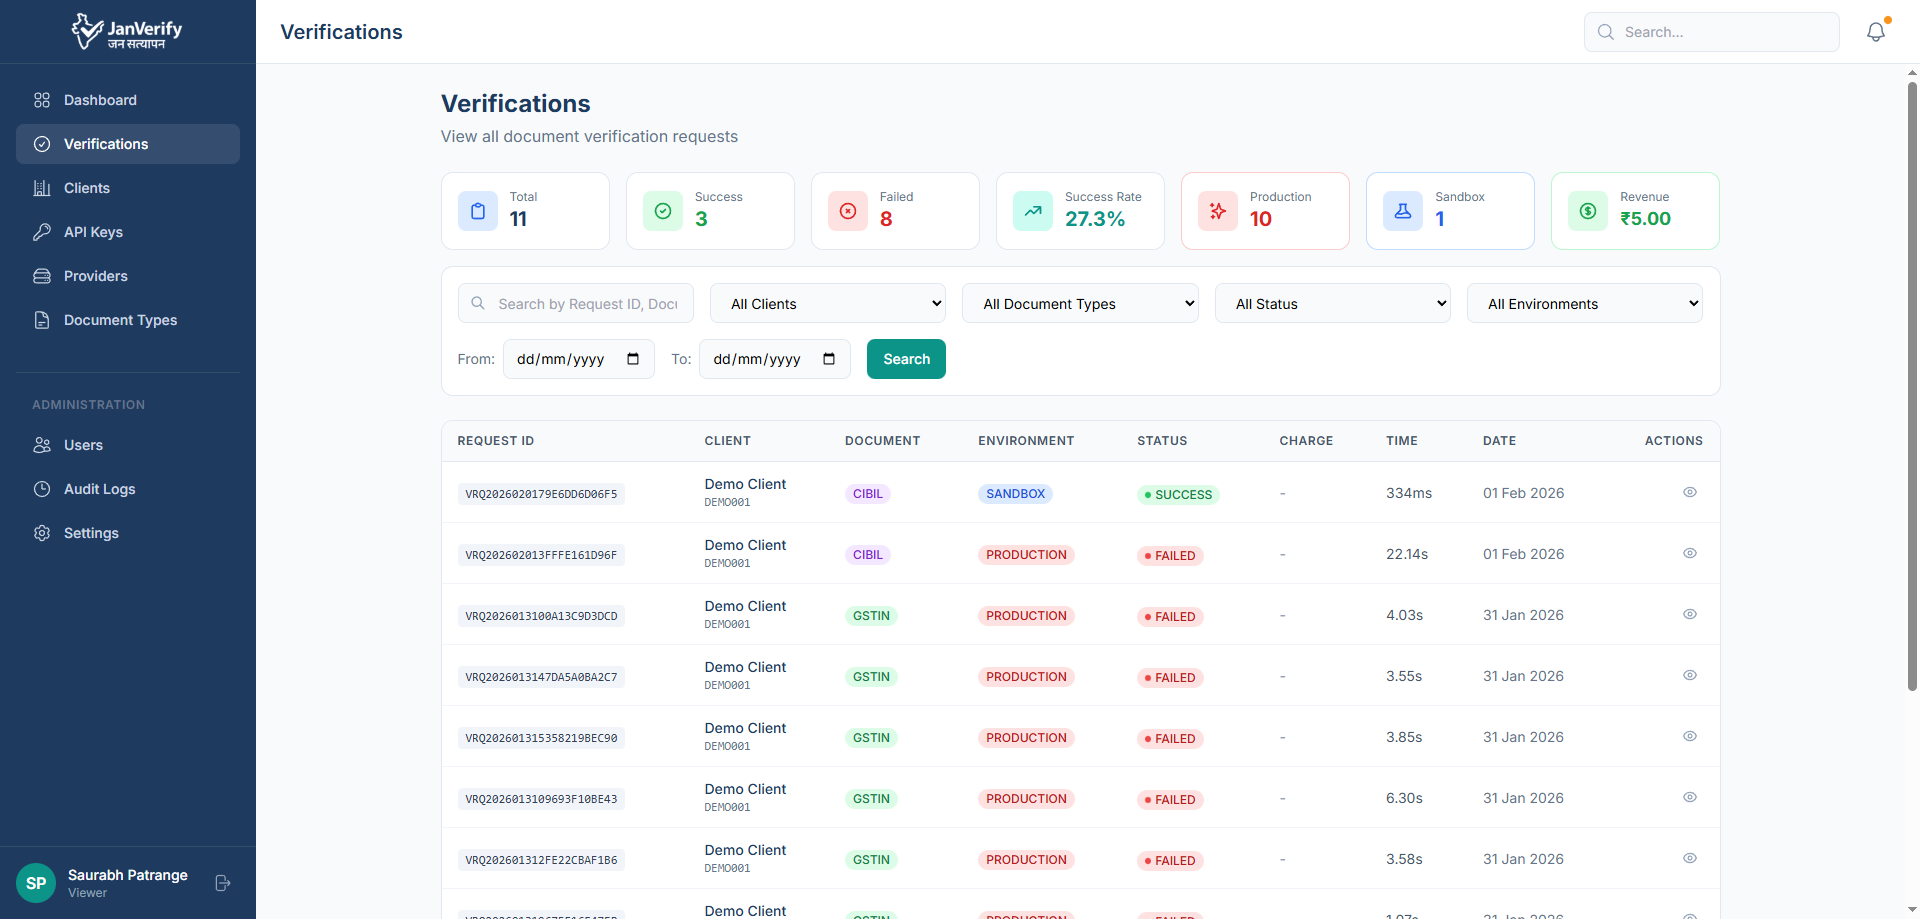Click the logout icon beside Saurabh Patrange
This screenshot has width=1920, height=919.
[223, 883]
